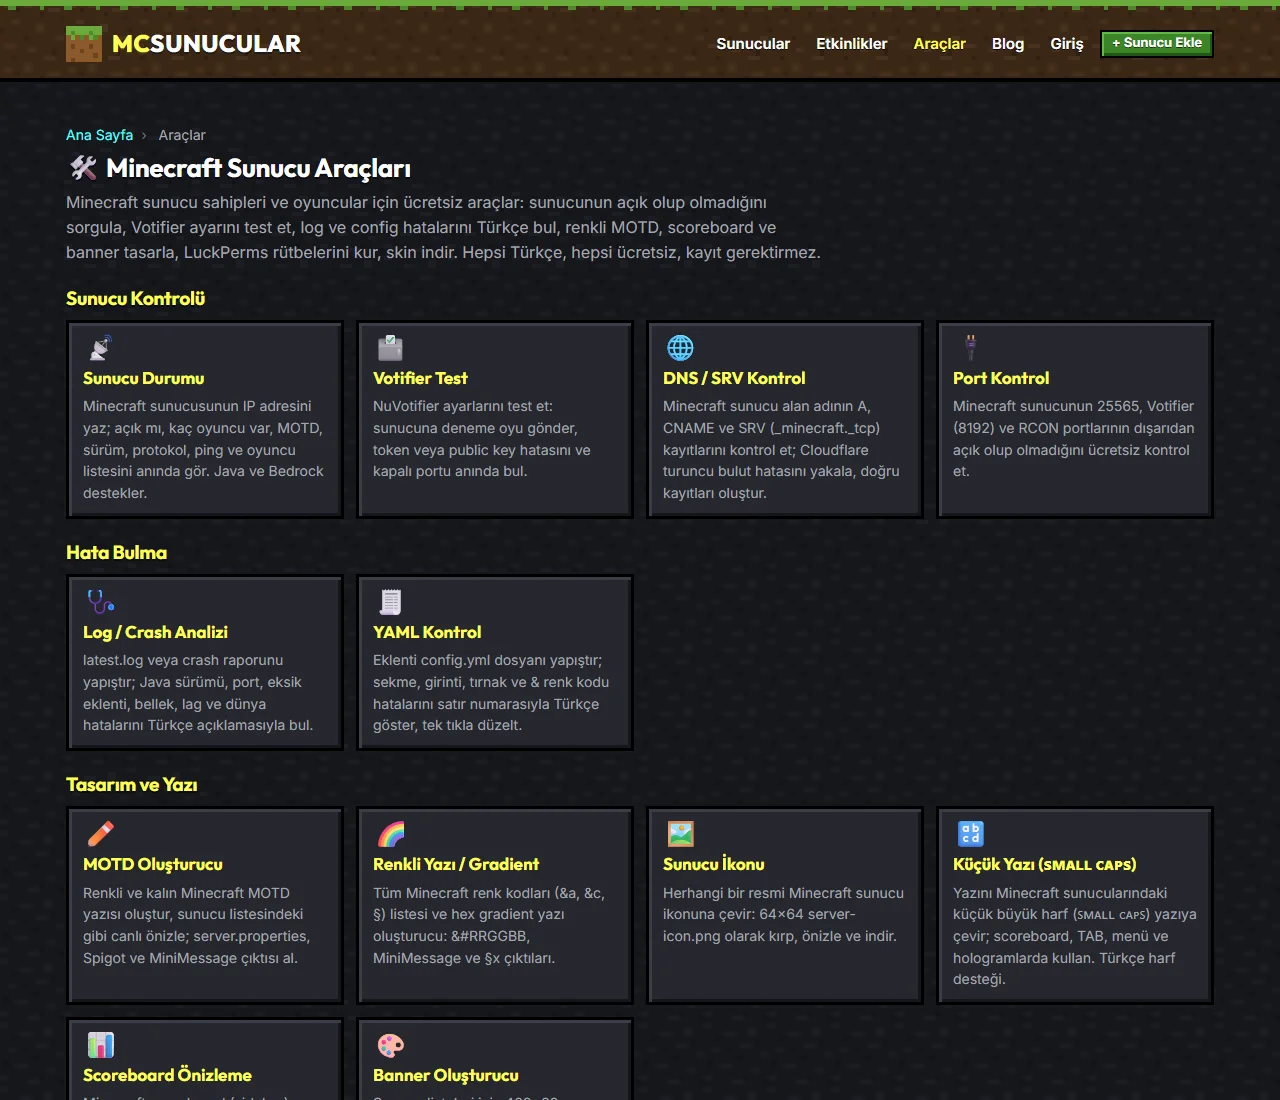This screenshot has height=1100, width=1280.
Task: Open the Log / Crash Analizi title
Action: click(x=155, y=632)
